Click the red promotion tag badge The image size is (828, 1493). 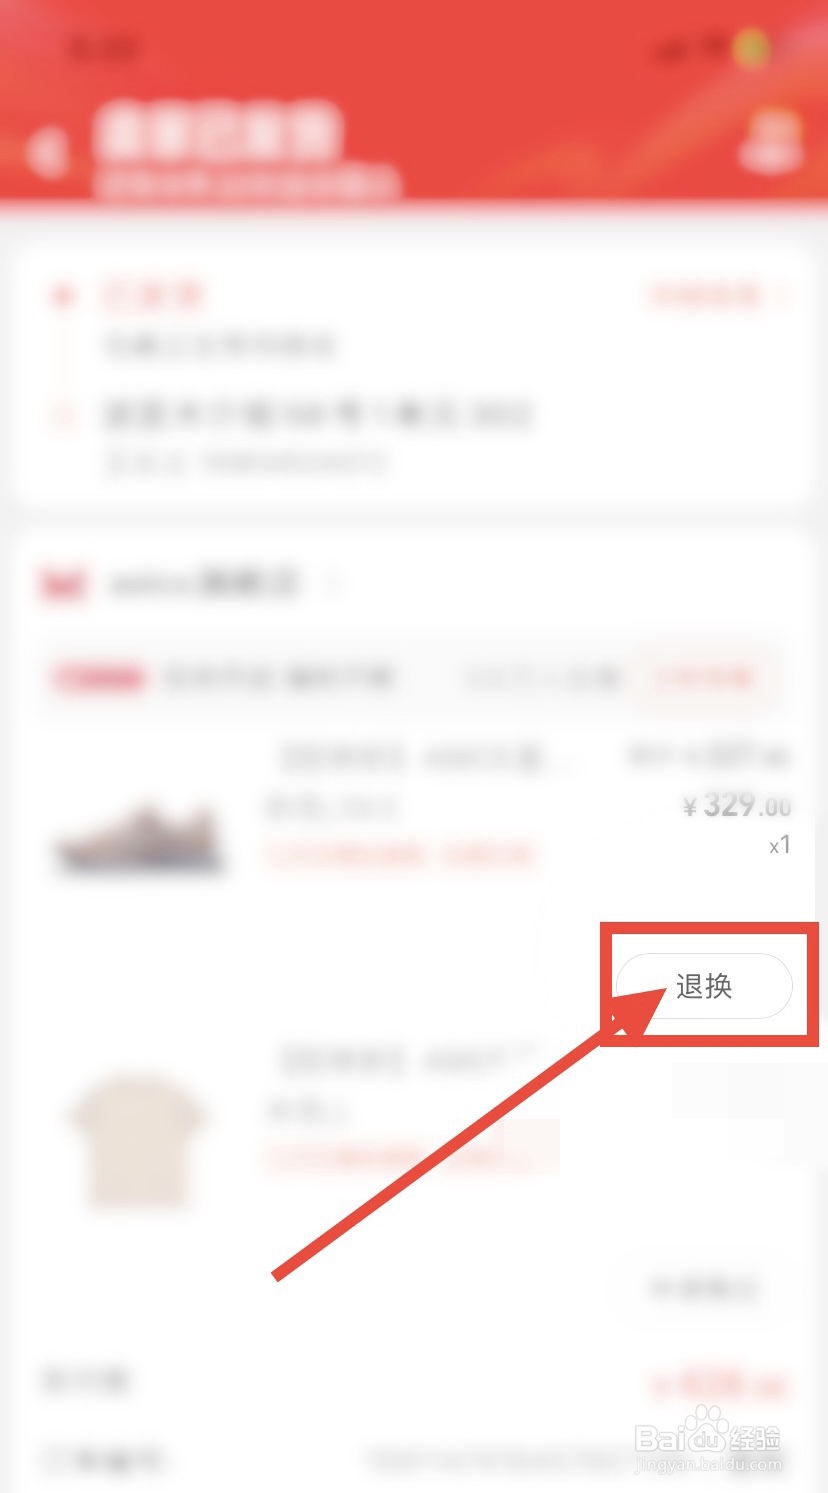tap(100, 679)
